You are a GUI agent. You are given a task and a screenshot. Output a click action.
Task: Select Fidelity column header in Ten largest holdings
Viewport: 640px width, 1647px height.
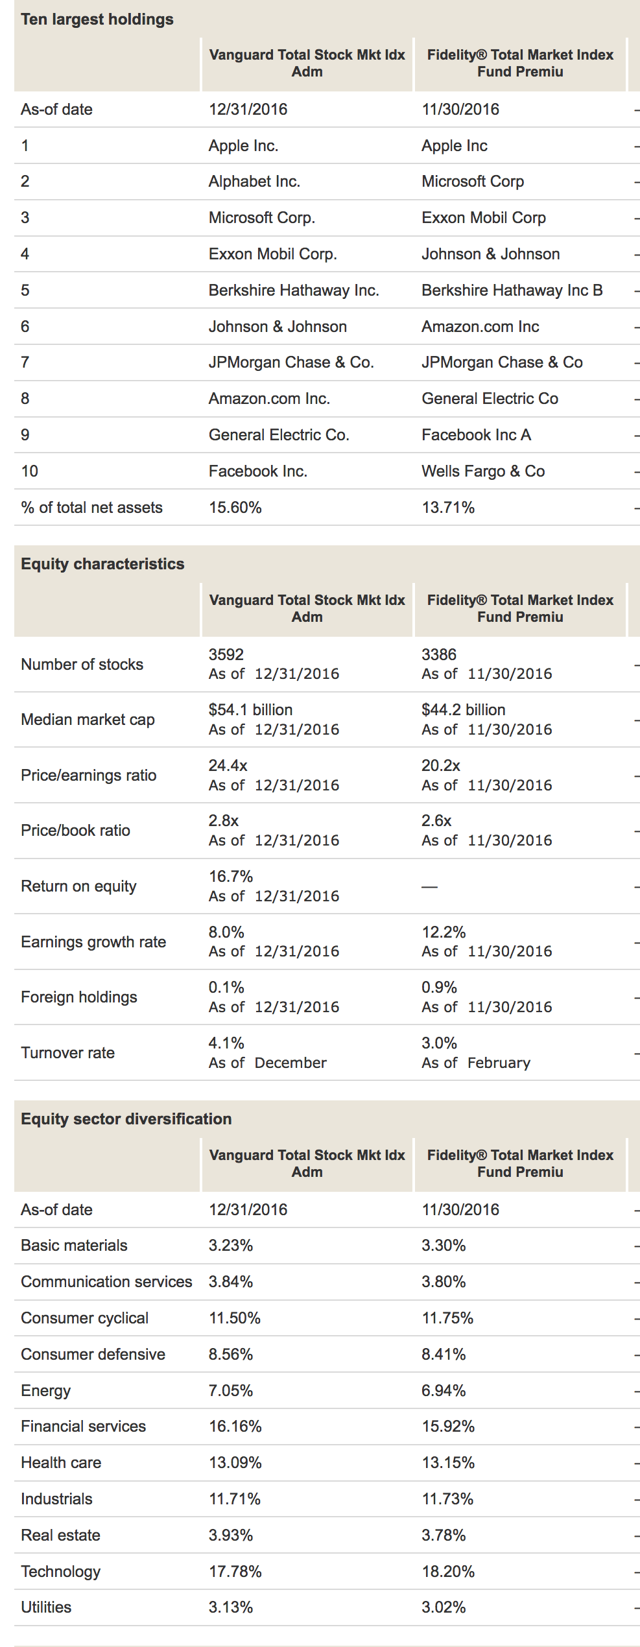pyautogui.click(x=520, y=63)
